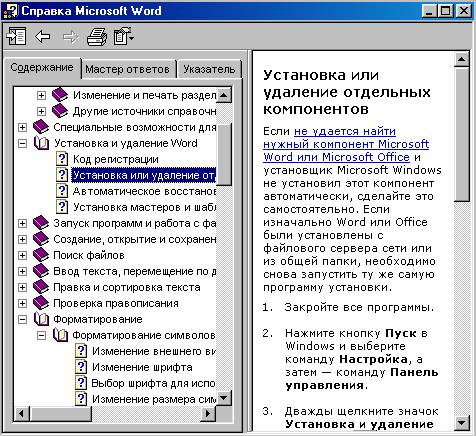Maximize the Справка Microsoft Word window
Screen dimensions: 476x436
coord(446,11)
